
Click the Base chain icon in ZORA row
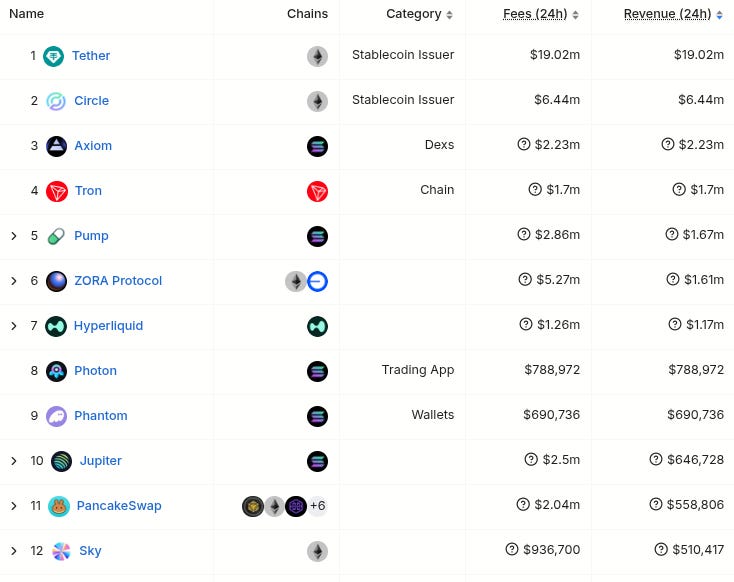pyautogui.click(x=317, y=281)
